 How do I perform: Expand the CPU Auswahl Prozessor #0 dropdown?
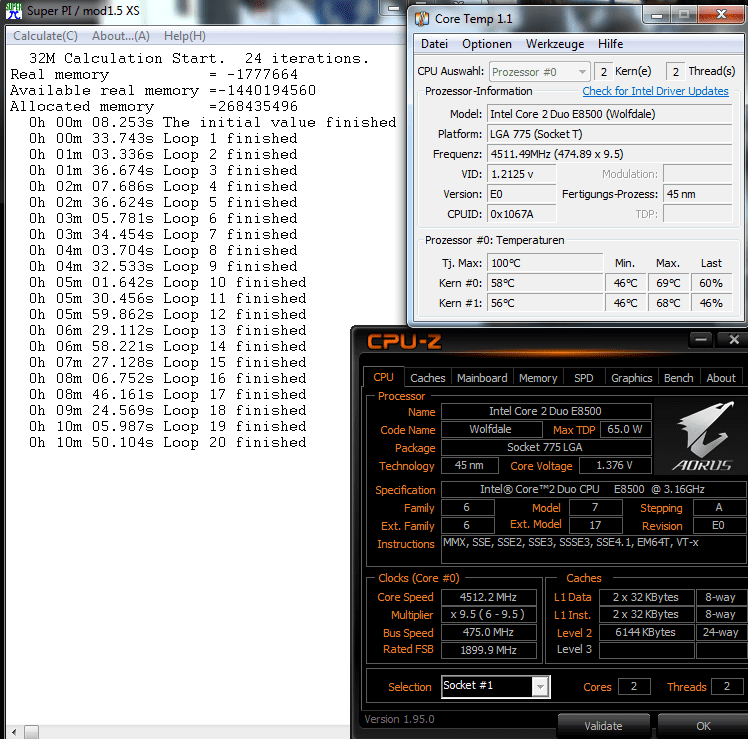tap(540, 72)
